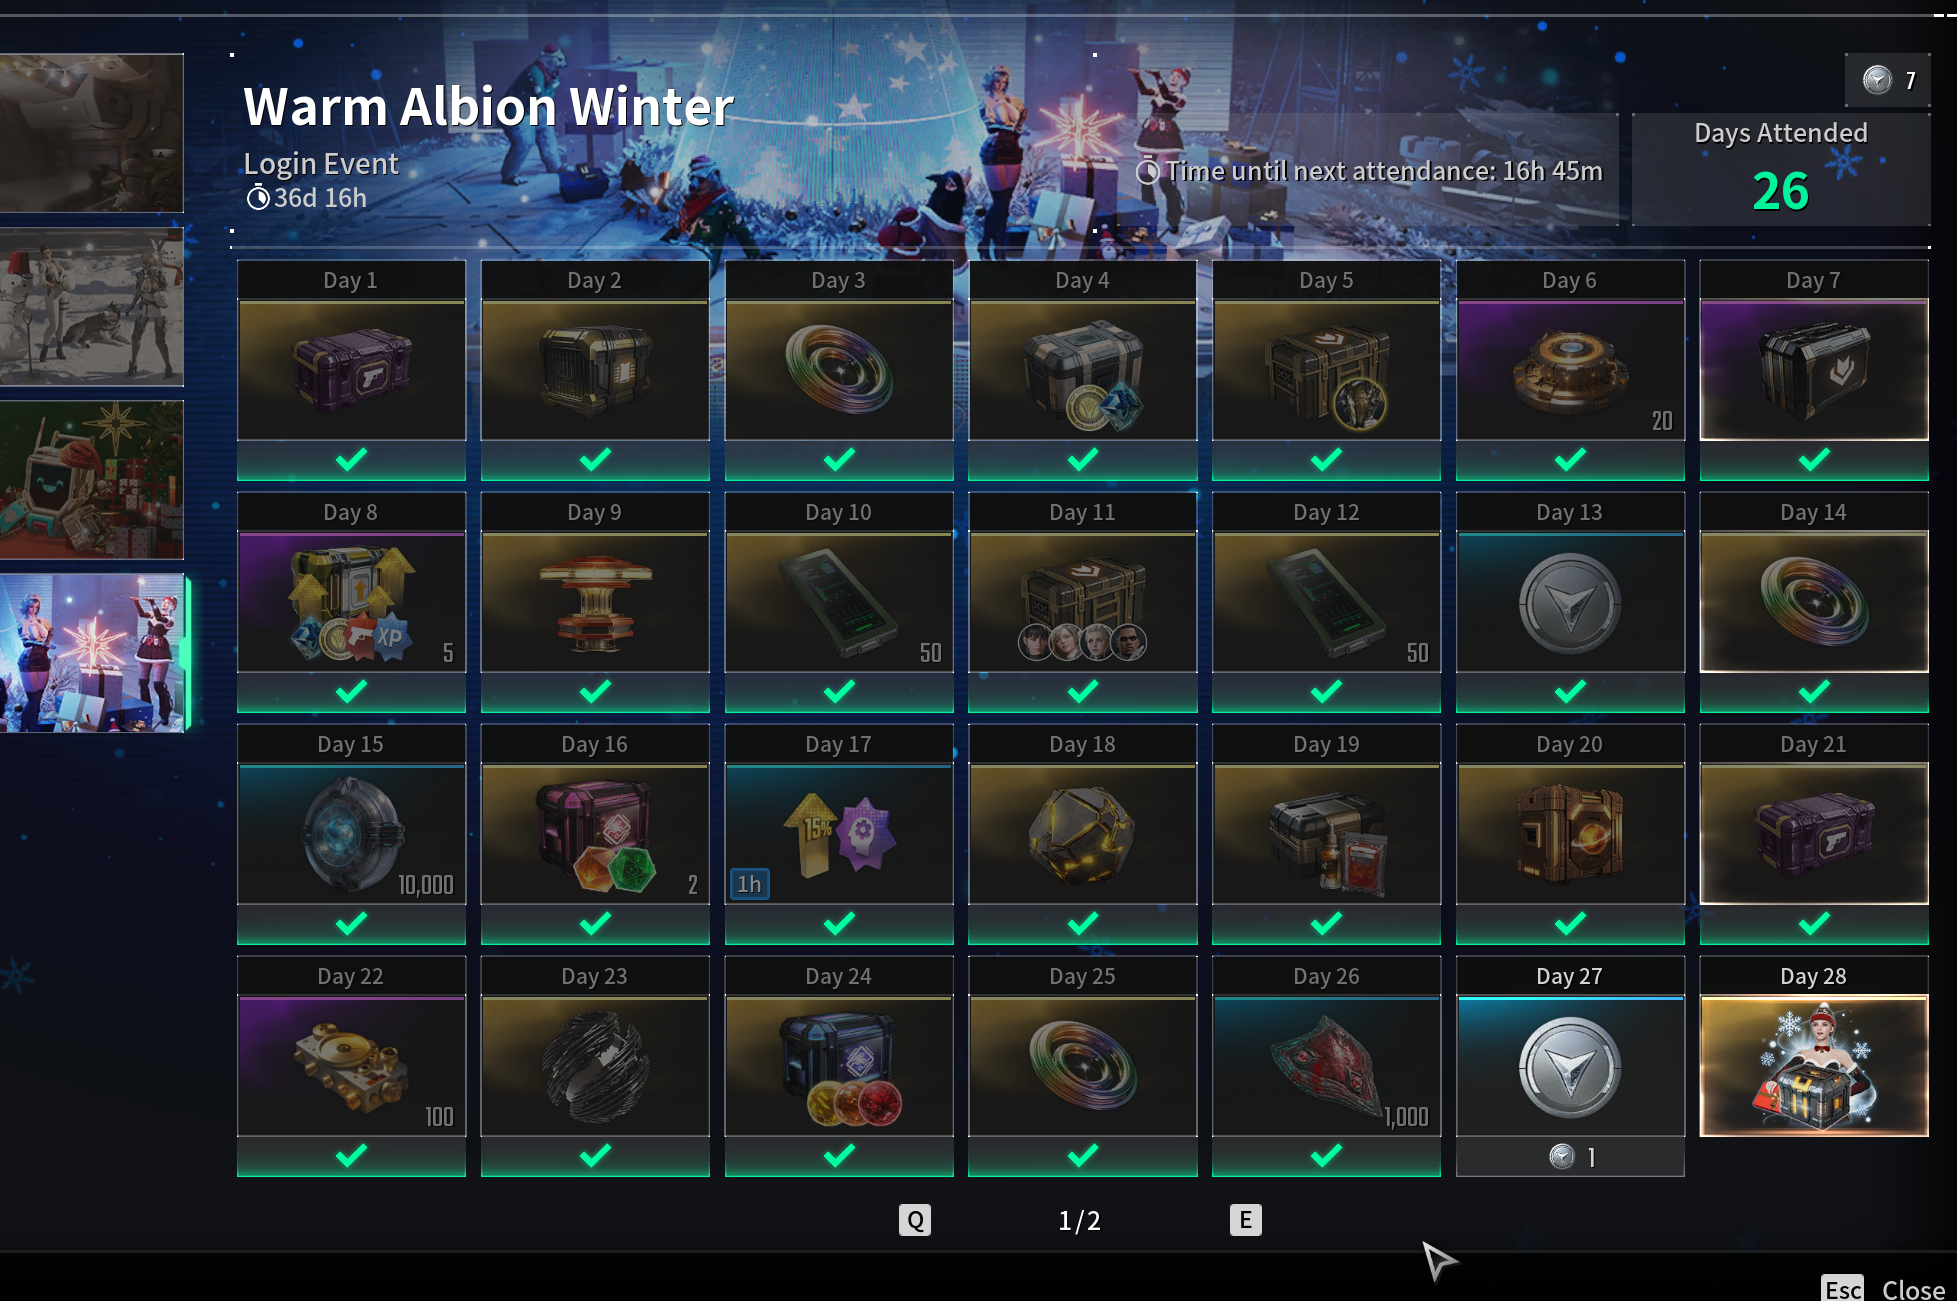Select the Day 24 crate with colored orbs
The width and height of the screenshot is (1957, 1301).
coord(838,1066)
